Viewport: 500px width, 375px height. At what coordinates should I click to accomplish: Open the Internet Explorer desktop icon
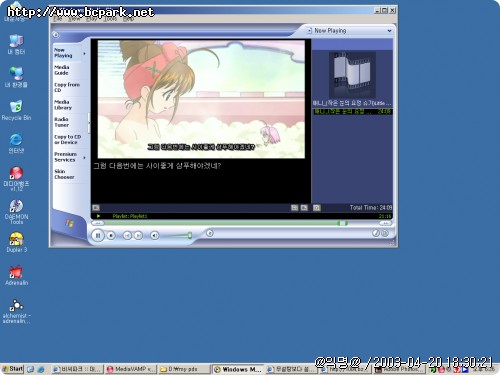point(16,144)
